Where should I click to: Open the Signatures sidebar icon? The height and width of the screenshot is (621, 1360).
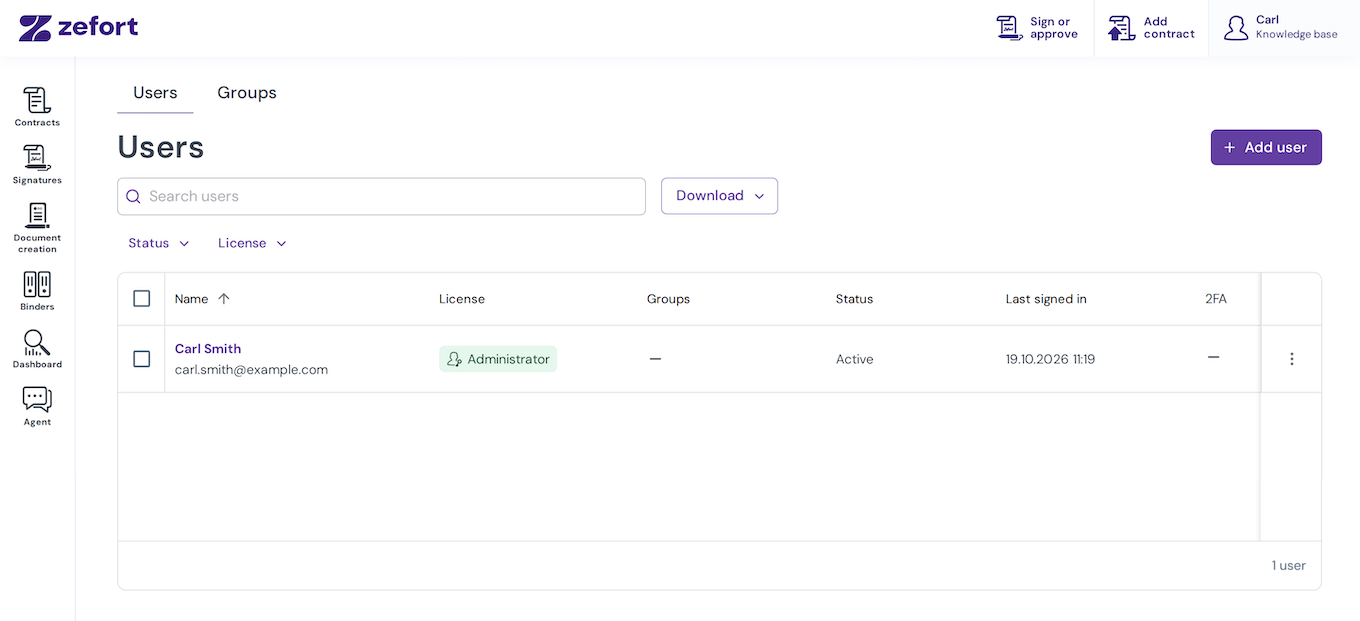coord(37,165)
